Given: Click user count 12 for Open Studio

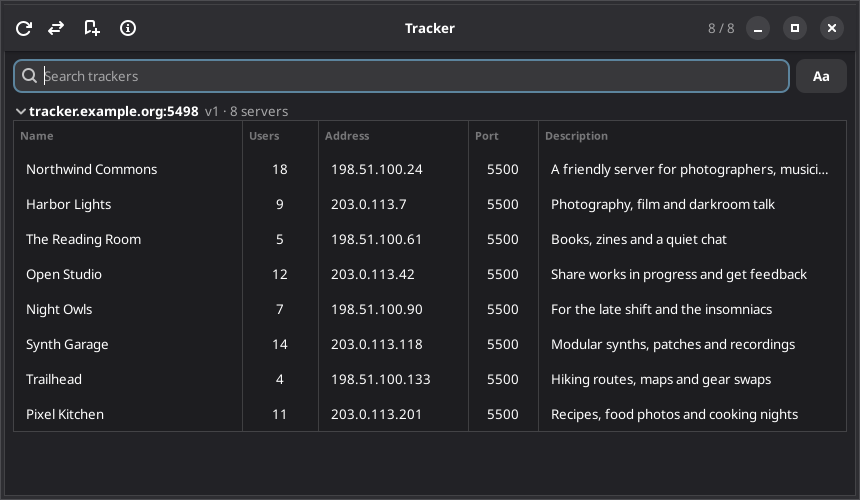Looking at the screenshot, I should tap(280, 275).
